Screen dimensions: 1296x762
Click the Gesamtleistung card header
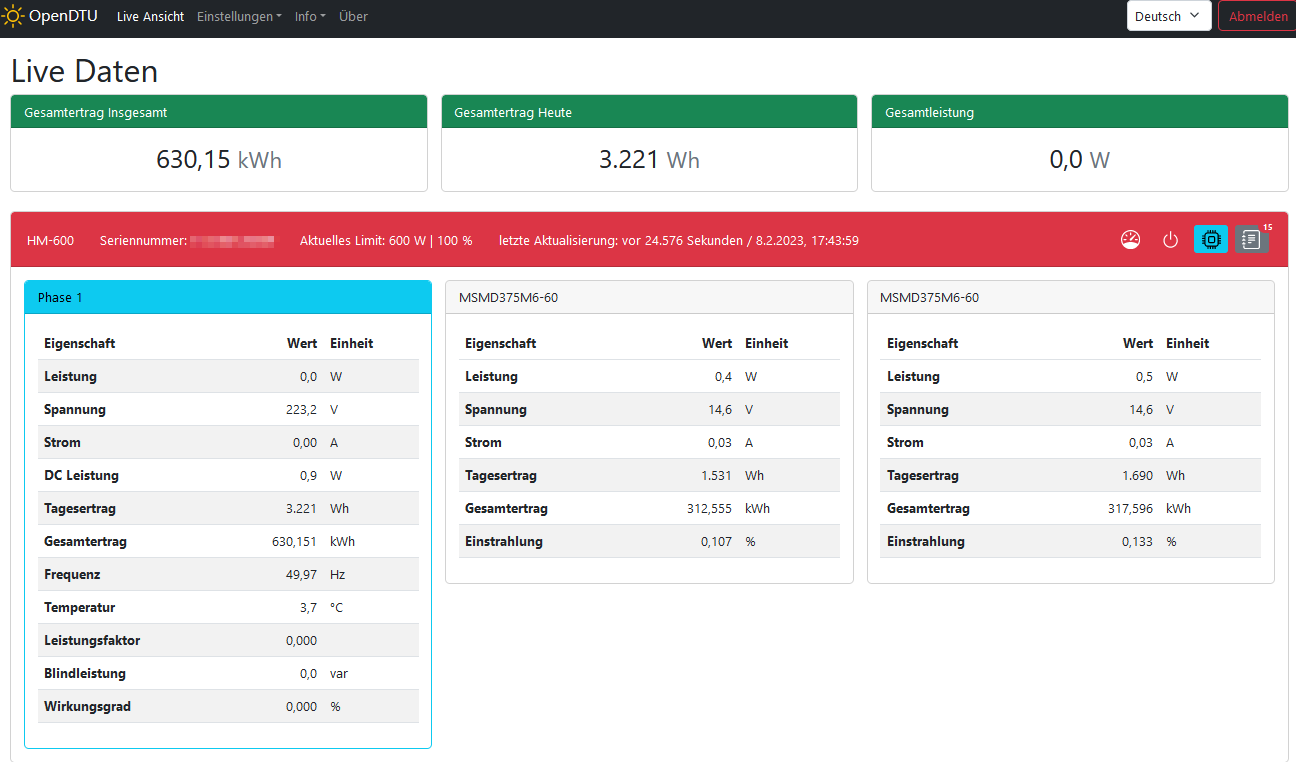1080,112
